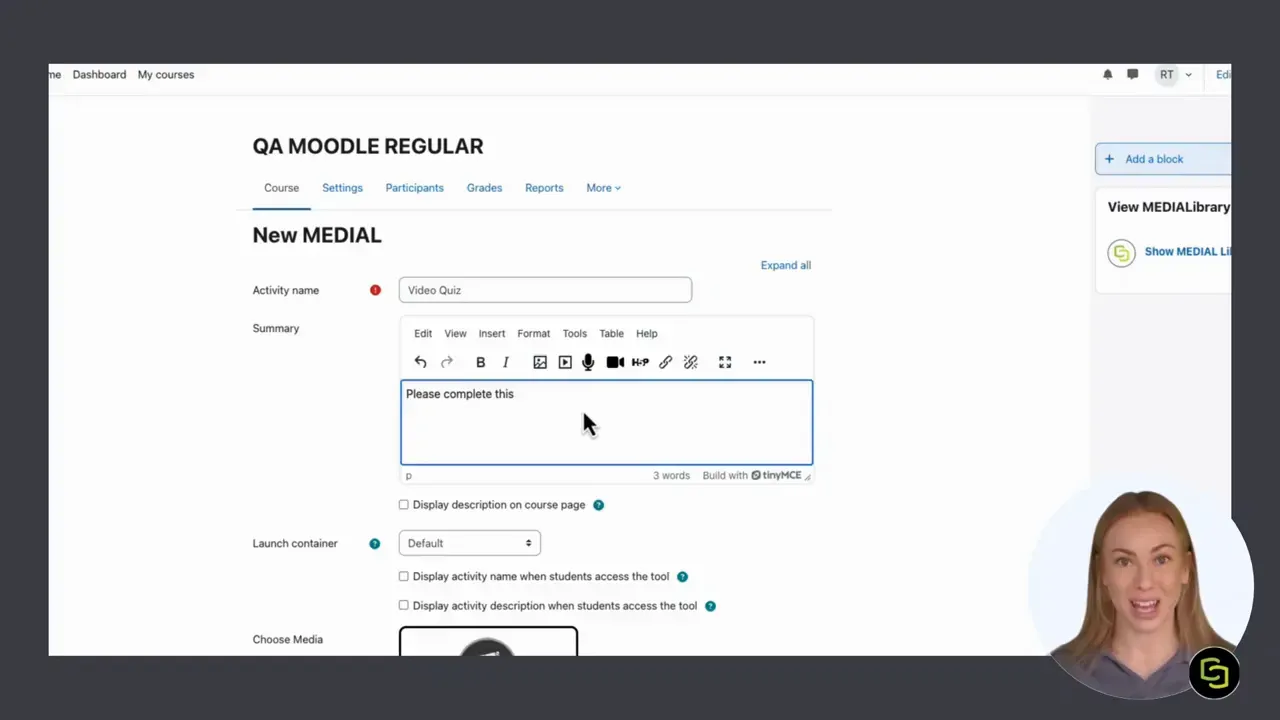Insert multimedia using the play-box icon
The height and width of the screenshot is (720, 1280).
pos(565,362)
